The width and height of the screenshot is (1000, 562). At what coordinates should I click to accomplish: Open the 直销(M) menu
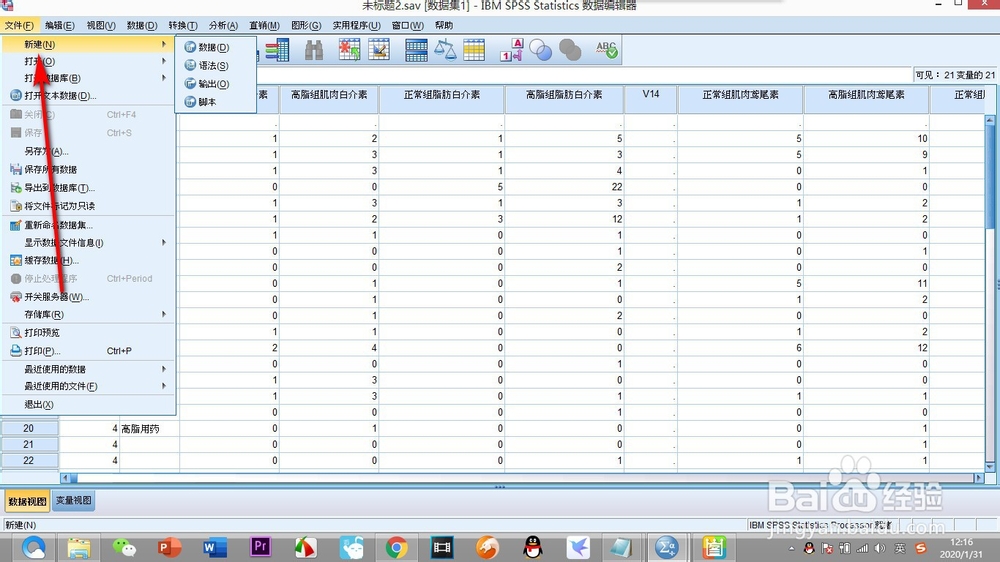coord(264,25)
